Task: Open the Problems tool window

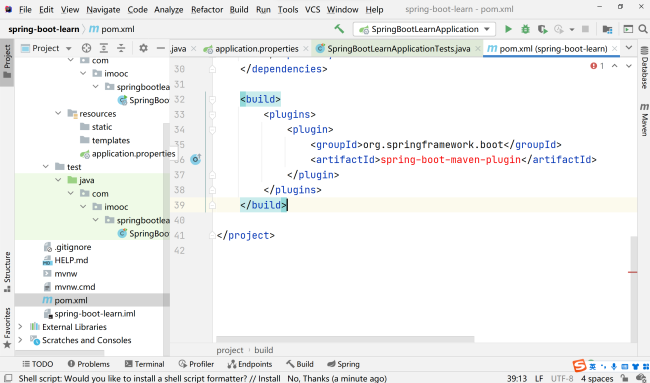Action: 89,364
